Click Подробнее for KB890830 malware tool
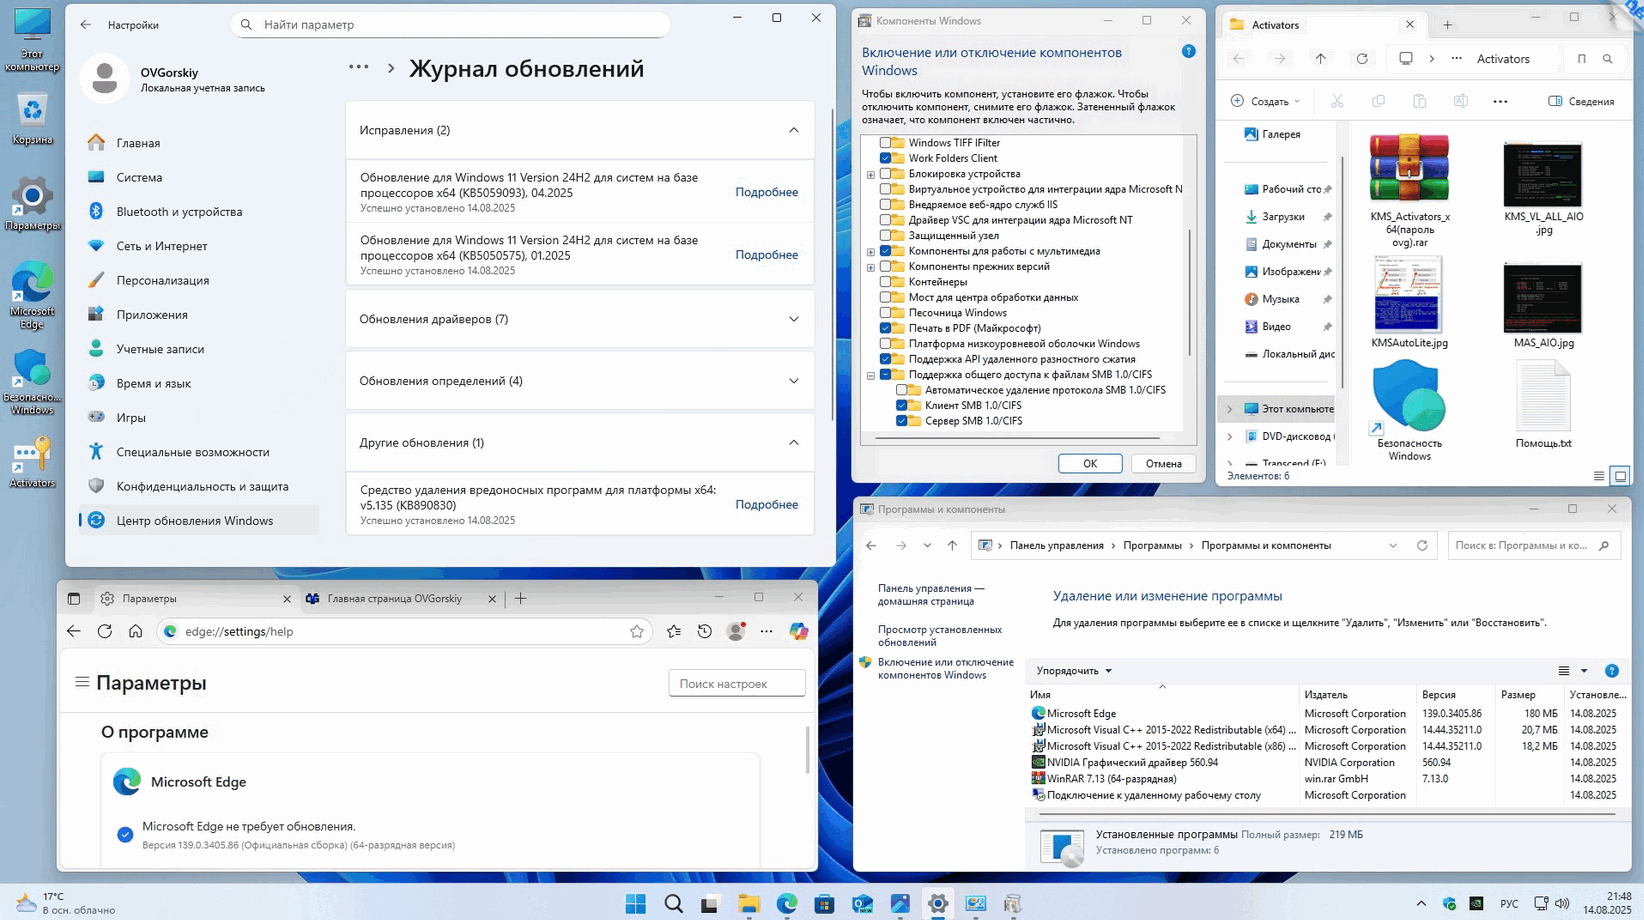 (767, 505)
